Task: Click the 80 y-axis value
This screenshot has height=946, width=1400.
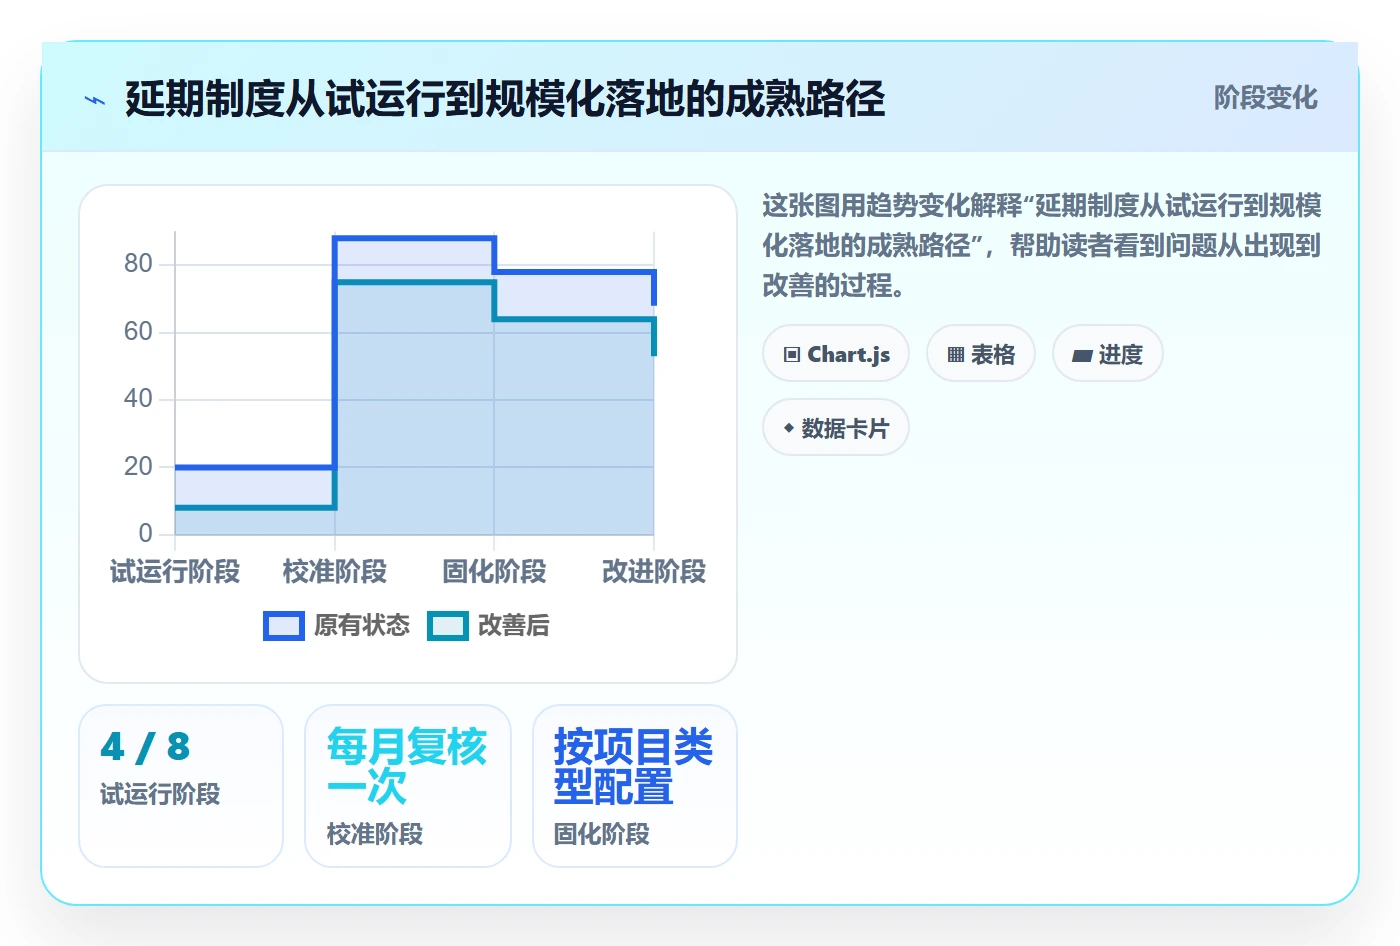Action: 138,264
